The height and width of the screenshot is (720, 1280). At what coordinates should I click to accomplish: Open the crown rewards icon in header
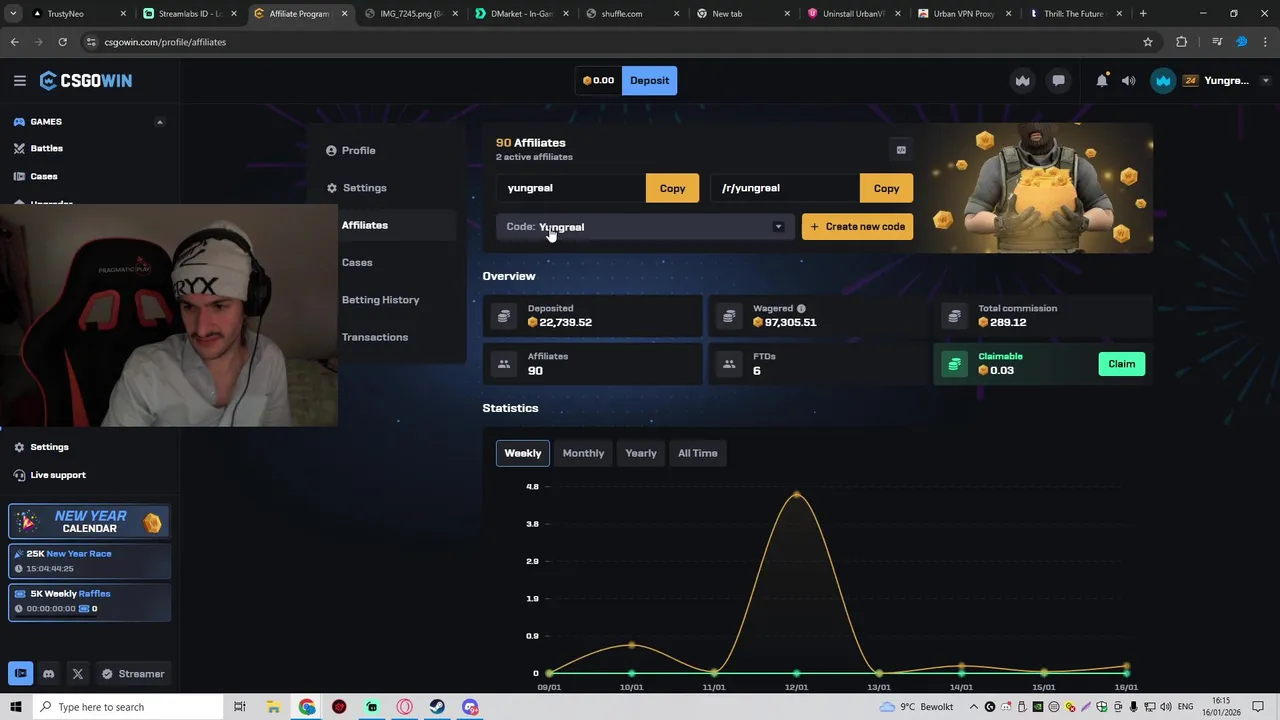[1022, 81]
